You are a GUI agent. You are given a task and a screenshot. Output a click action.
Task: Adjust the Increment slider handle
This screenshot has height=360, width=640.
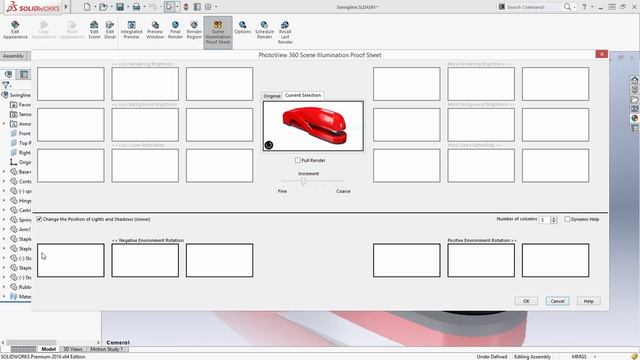[x=303, y=180]
